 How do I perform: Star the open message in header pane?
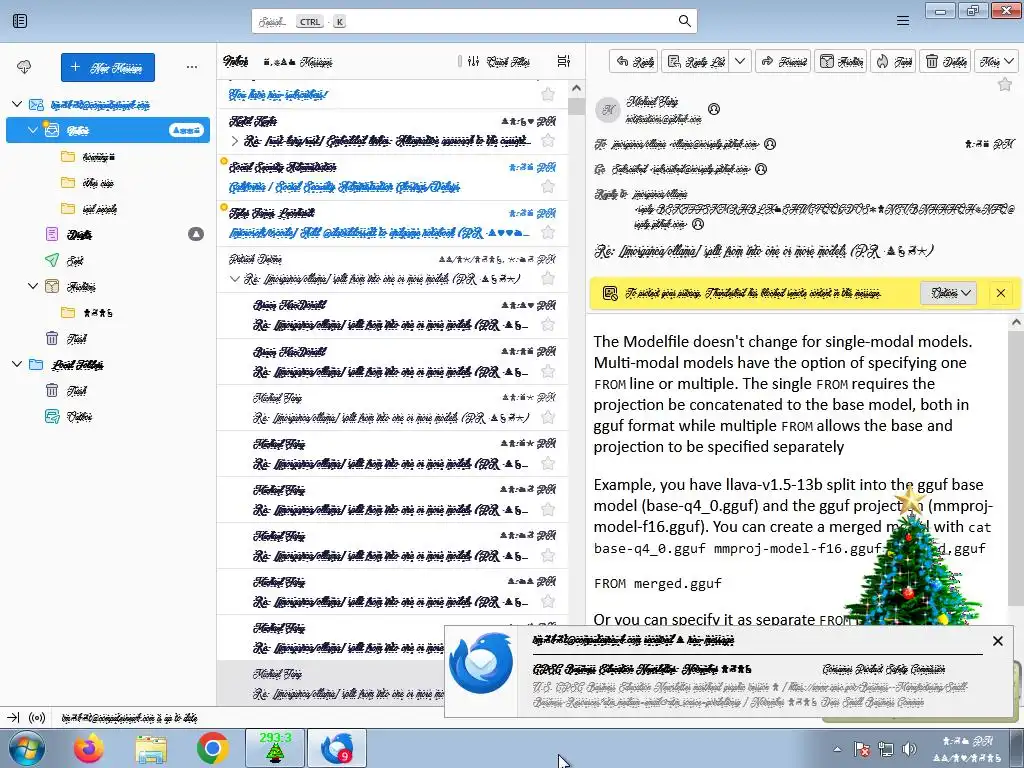pos(1005,84)
